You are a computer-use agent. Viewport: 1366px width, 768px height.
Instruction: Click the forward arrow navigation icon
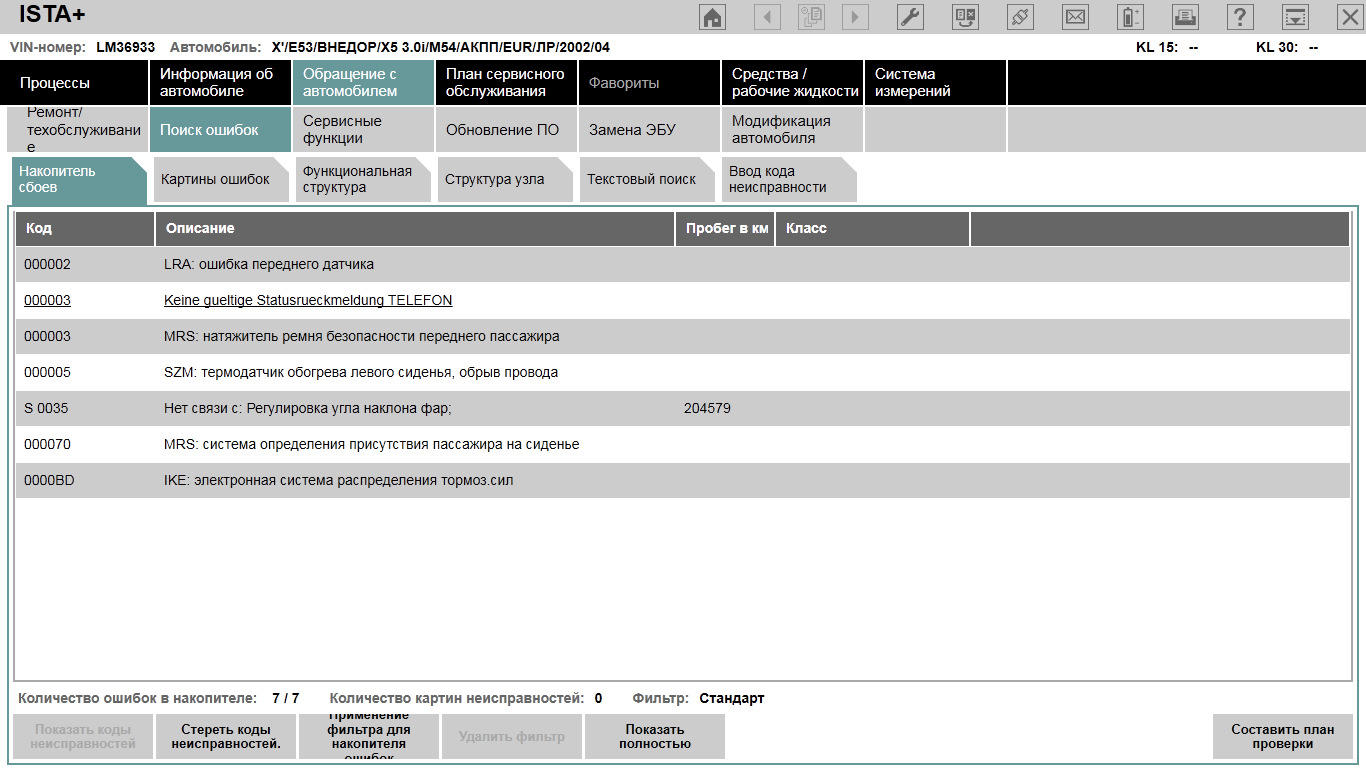coord(855,17)
